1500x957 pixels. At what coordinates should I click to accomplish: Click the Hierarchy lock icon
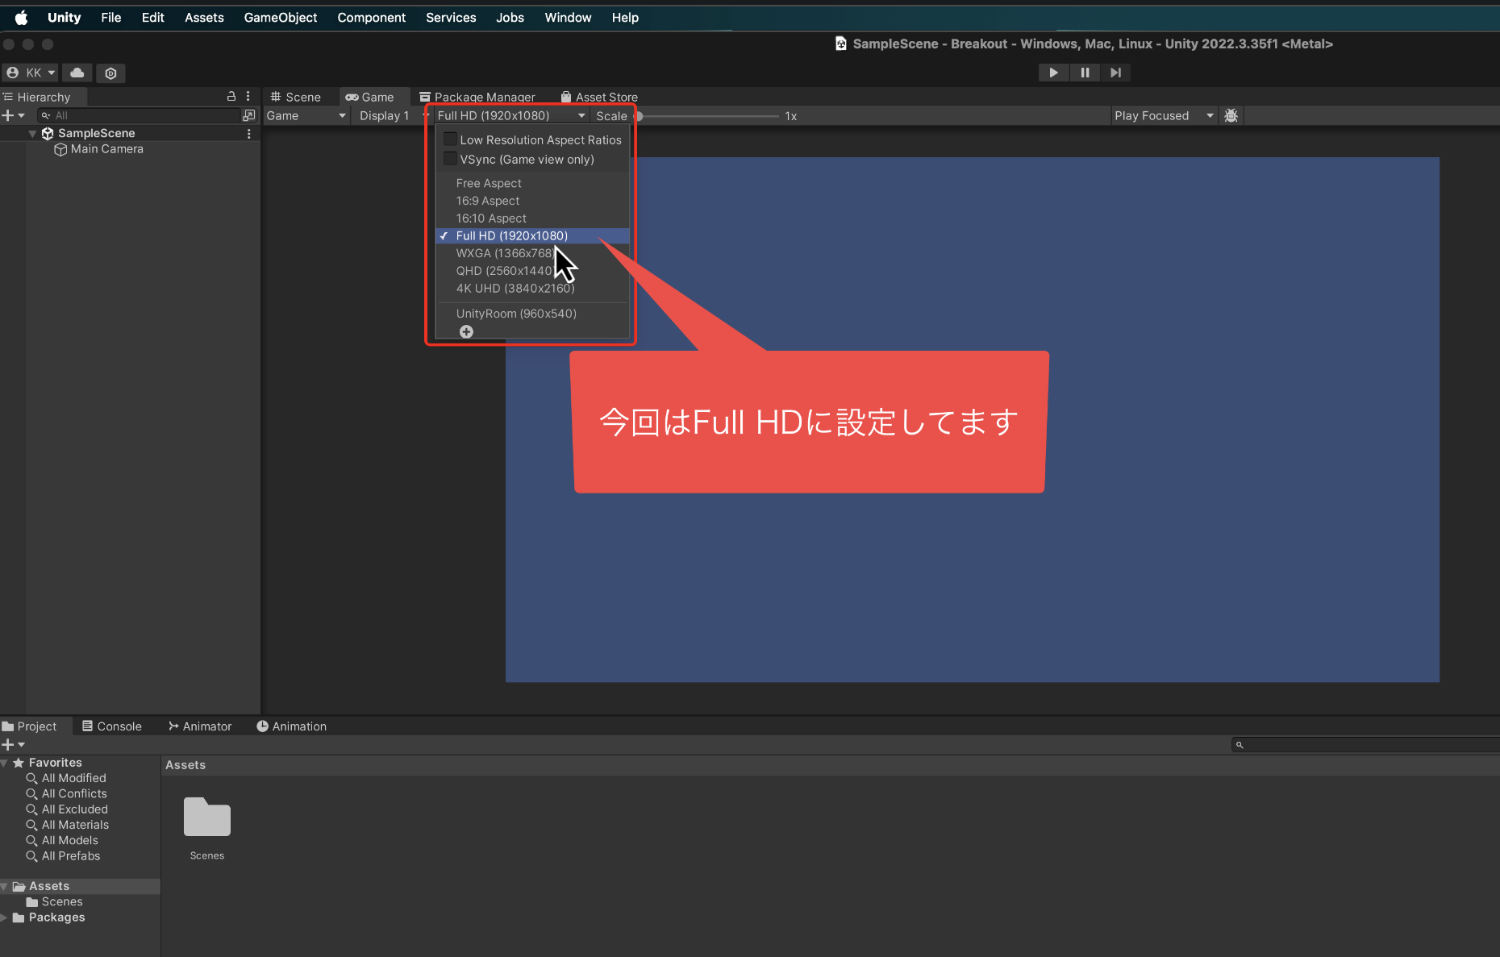coord(231,97)
